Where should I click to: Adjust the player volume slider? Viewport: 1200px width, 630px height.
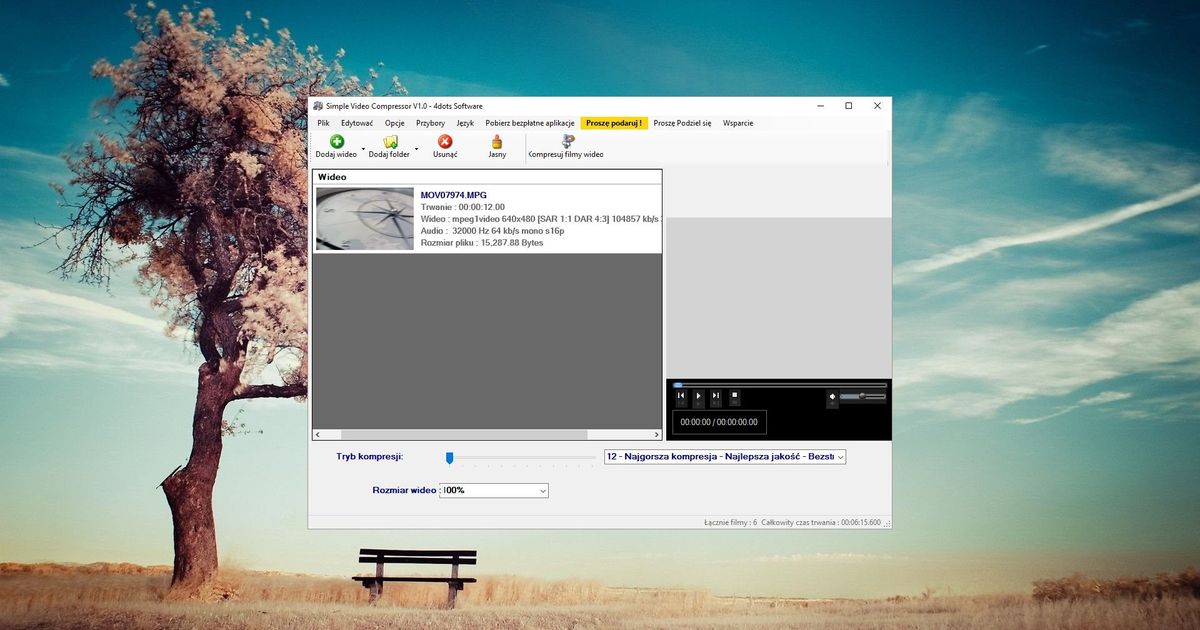(863, 397)
